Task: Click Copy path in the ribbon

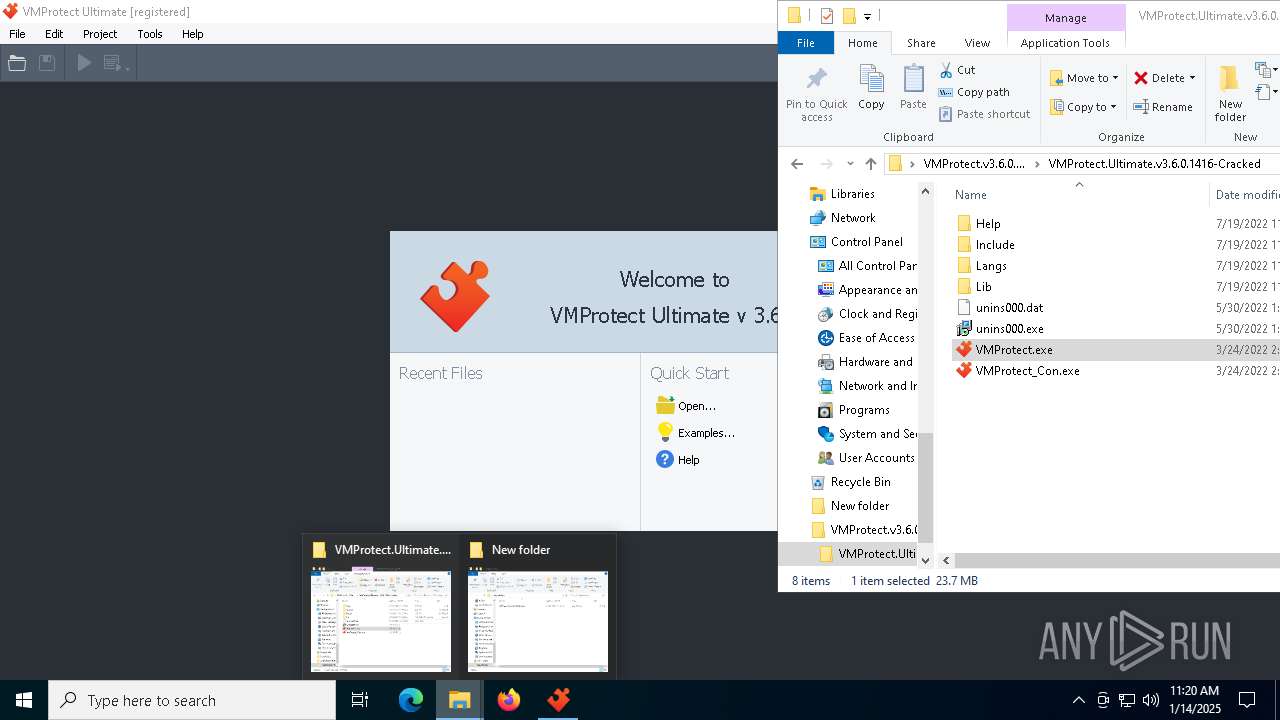Action: click(974, 92)
